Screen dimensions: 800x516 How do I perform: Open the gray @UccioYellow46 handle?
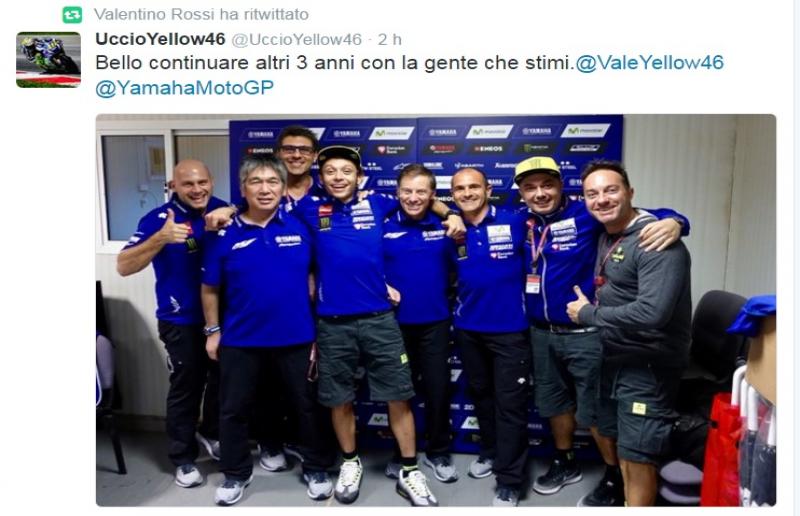pyautogui.click(x=296, y=39)
